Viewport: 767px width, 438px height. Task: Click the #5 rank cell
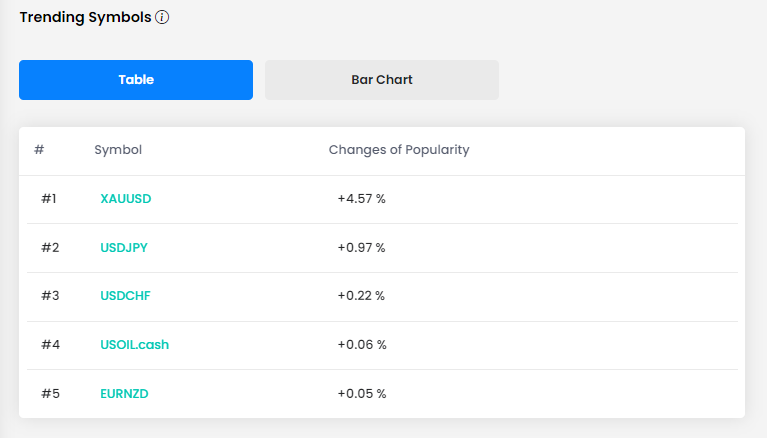pyautogui.click(x=50, y=393)
